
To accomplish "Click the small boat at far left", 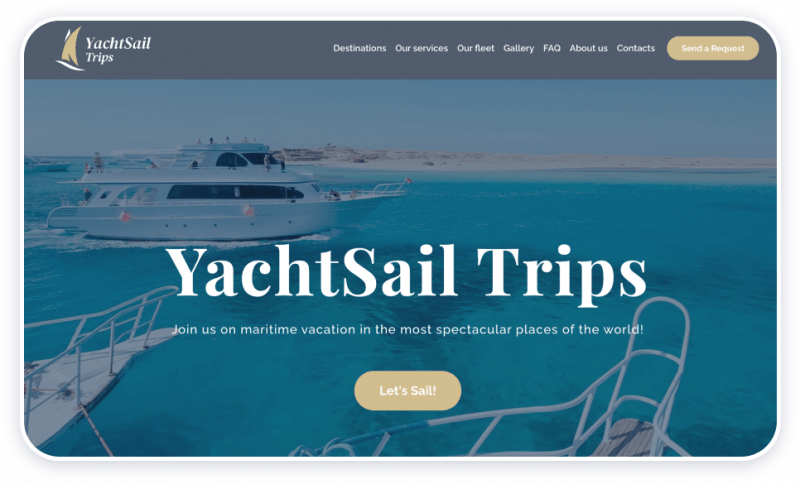I will point(47,164).
